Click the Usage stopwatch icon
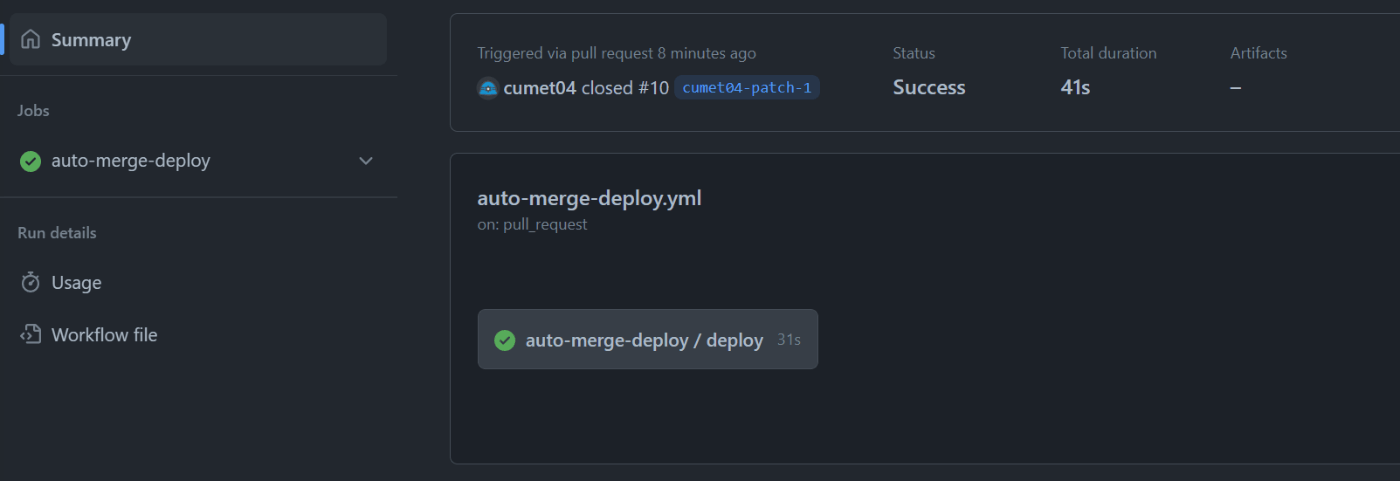This screenshot has height=481, width=1400. coord(31,283)
